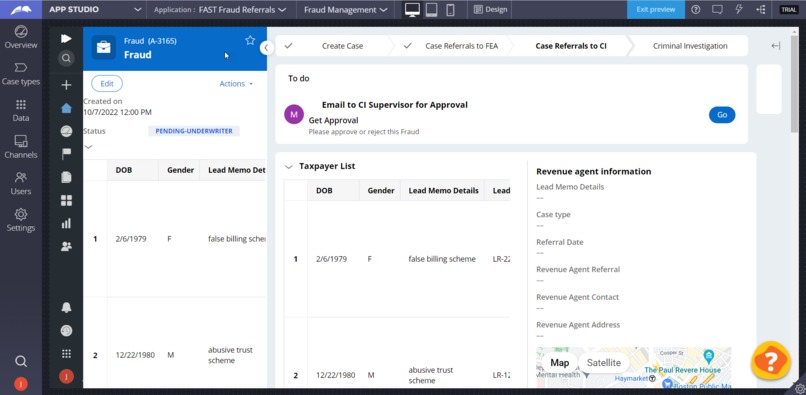Open the Data section
This screenshot has height=395, width=806.
[x=21, y=111]
